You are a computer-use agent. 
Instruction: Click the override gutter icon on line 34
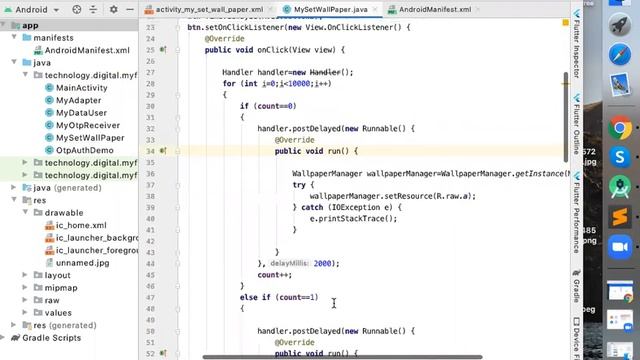coord(163,151)
